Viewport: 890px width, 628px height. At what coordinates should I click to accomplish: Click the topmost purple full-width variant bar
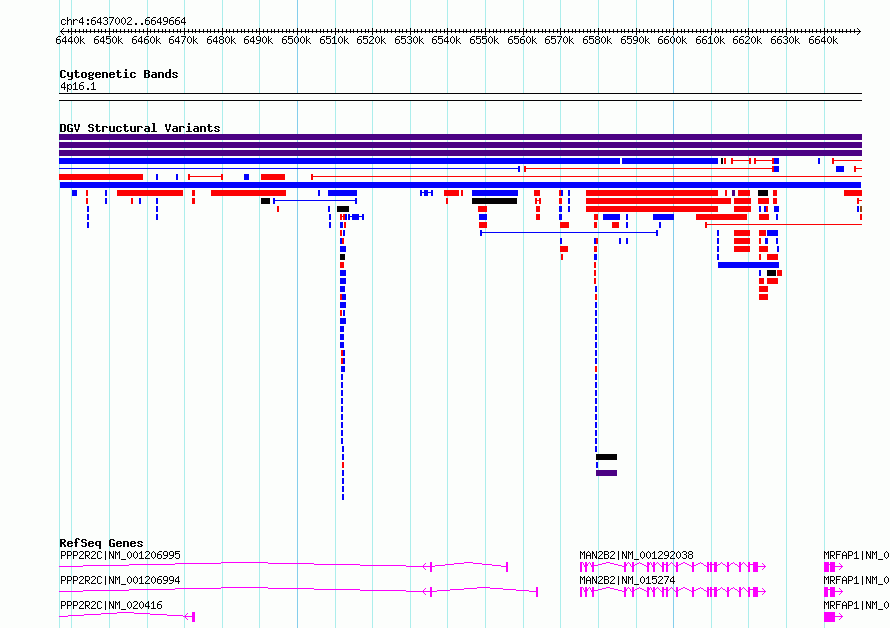460,137
